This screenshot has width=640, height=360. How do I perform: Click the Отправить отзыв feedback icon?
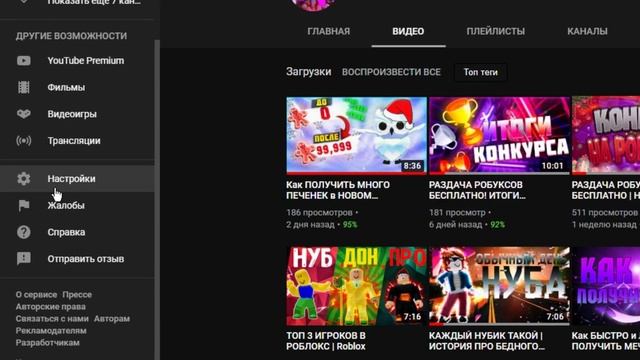pyautogui.click(x=24, y=258)
